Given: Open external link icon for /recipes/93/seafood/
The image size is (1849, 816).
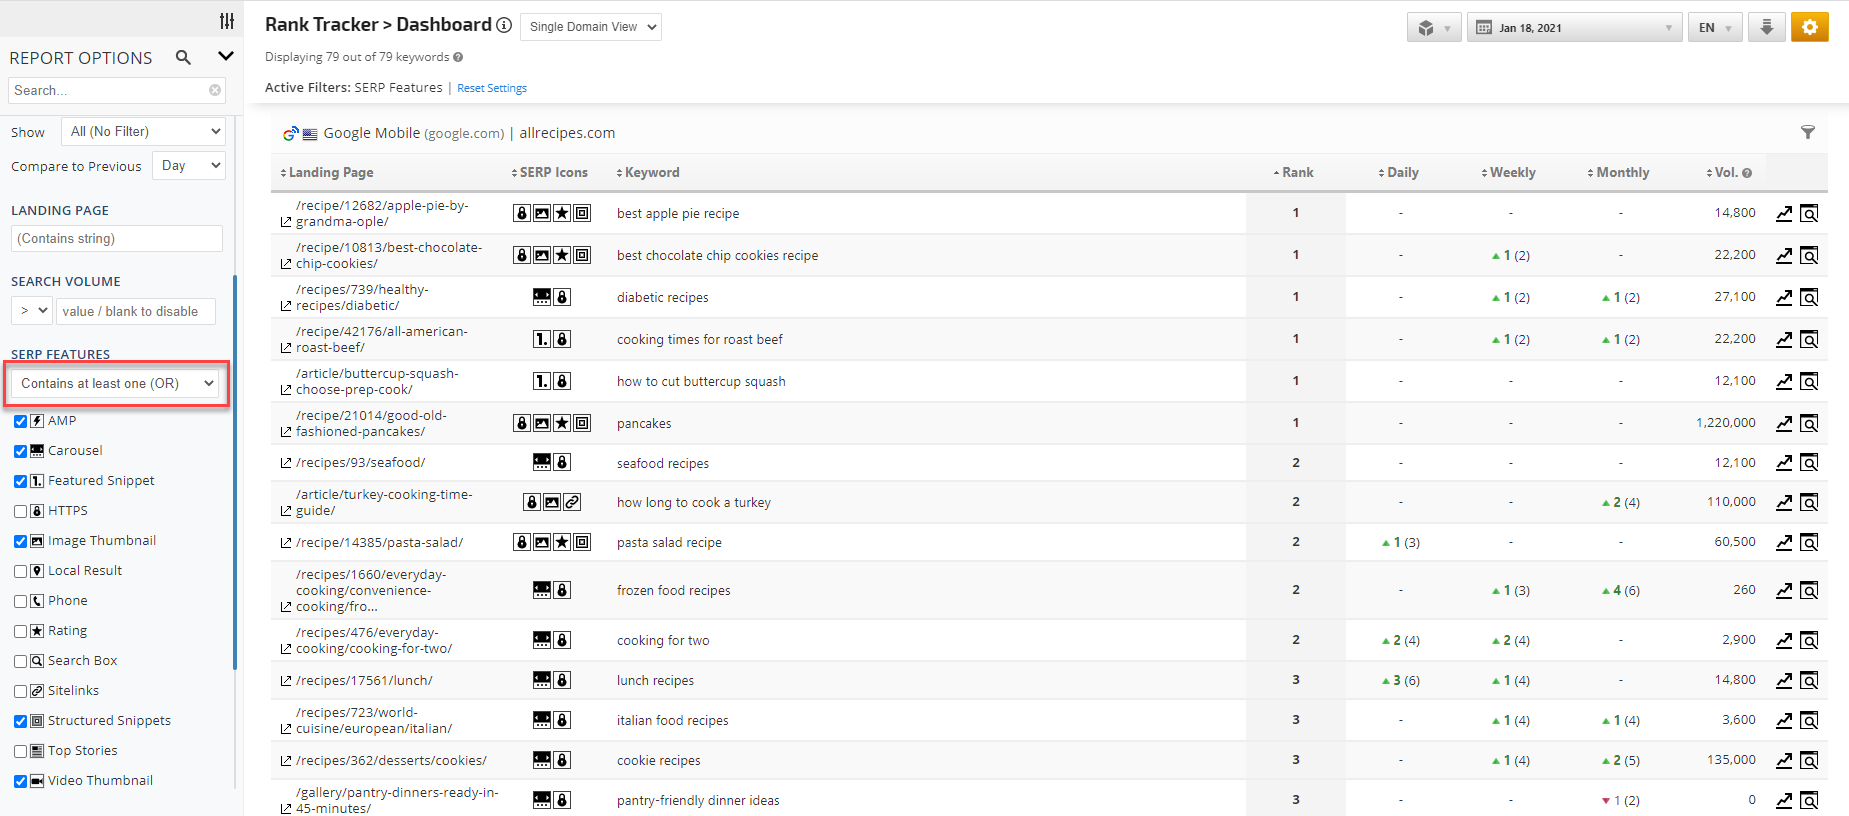Looking at the screenshot, I should pyautogui.click(x=286, y=463).
